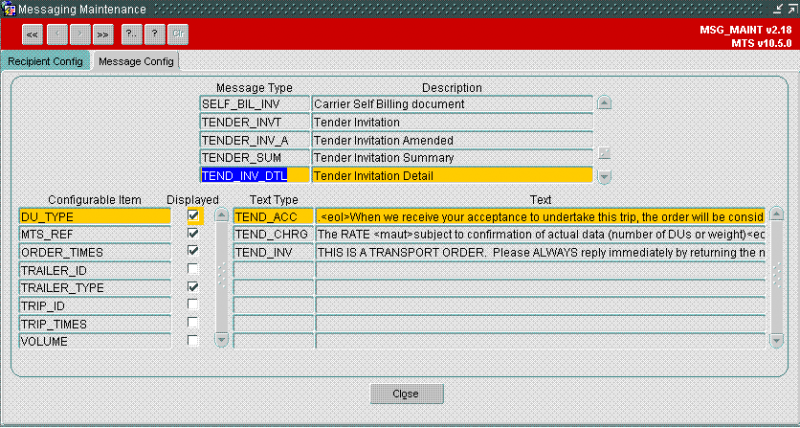Viewport: 800px width, 428px height.
Task: Uncheck Displayed checkbox for DU_TYPE
Action: click(193, 216)
